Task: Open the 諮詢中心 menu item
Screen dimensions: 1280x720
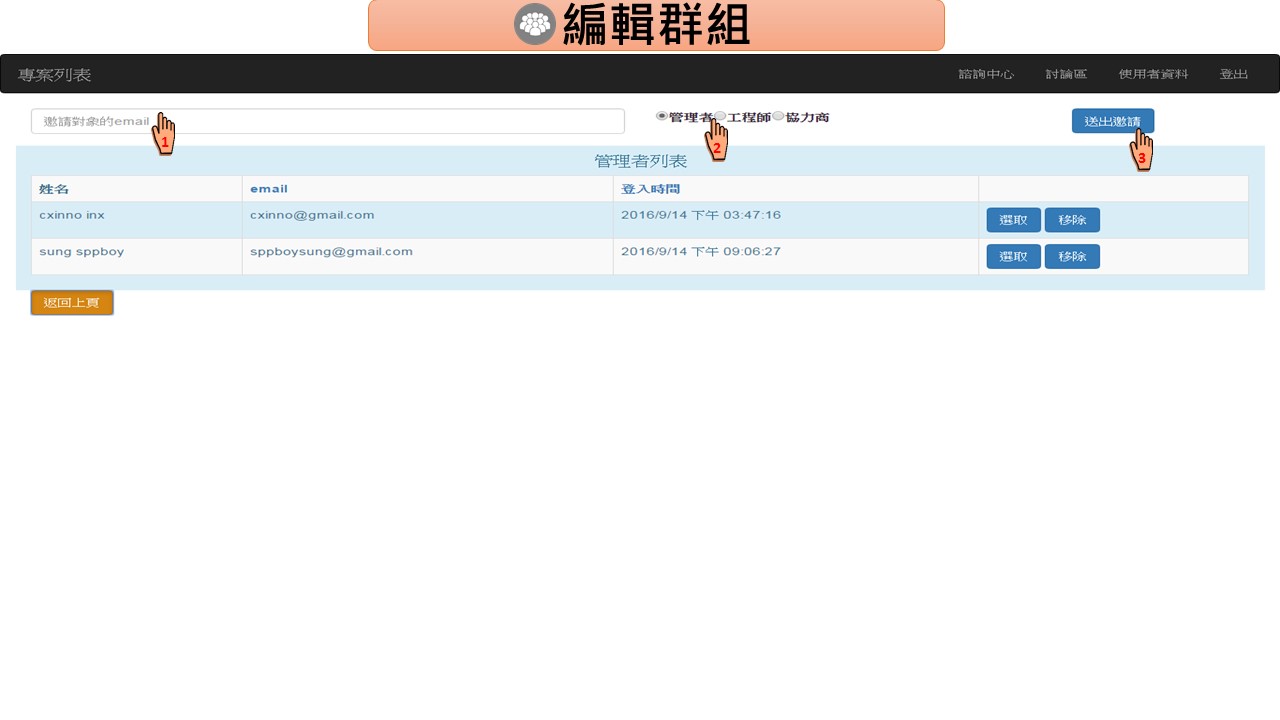Action: coord(986,75)
